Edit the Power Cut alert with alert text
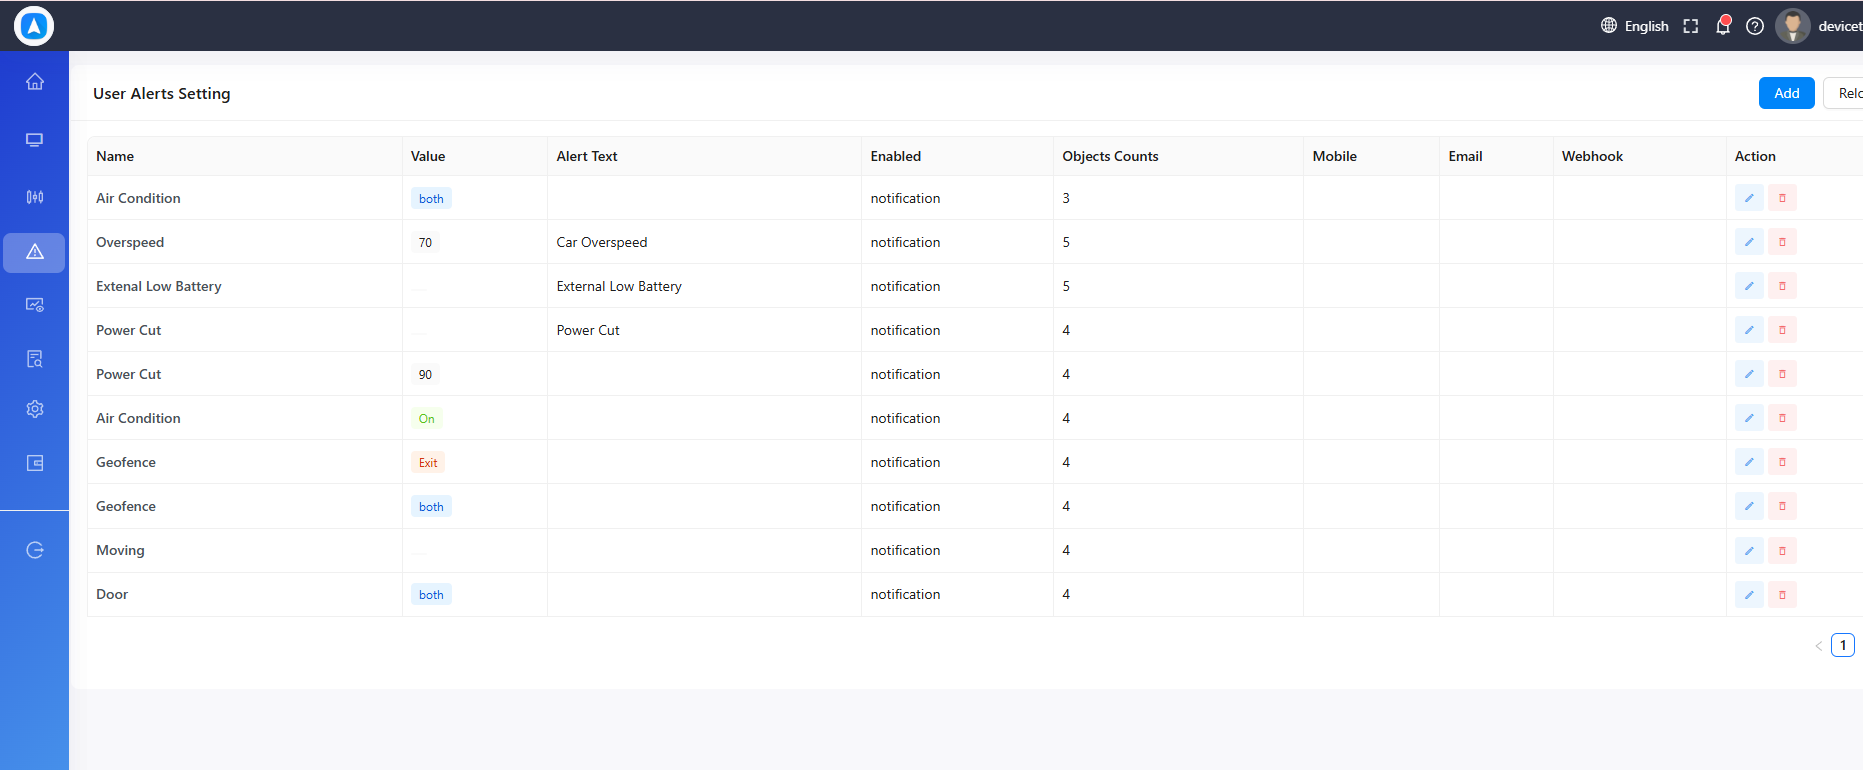This screenshot has width=1863, height=770. (1749, 330)
